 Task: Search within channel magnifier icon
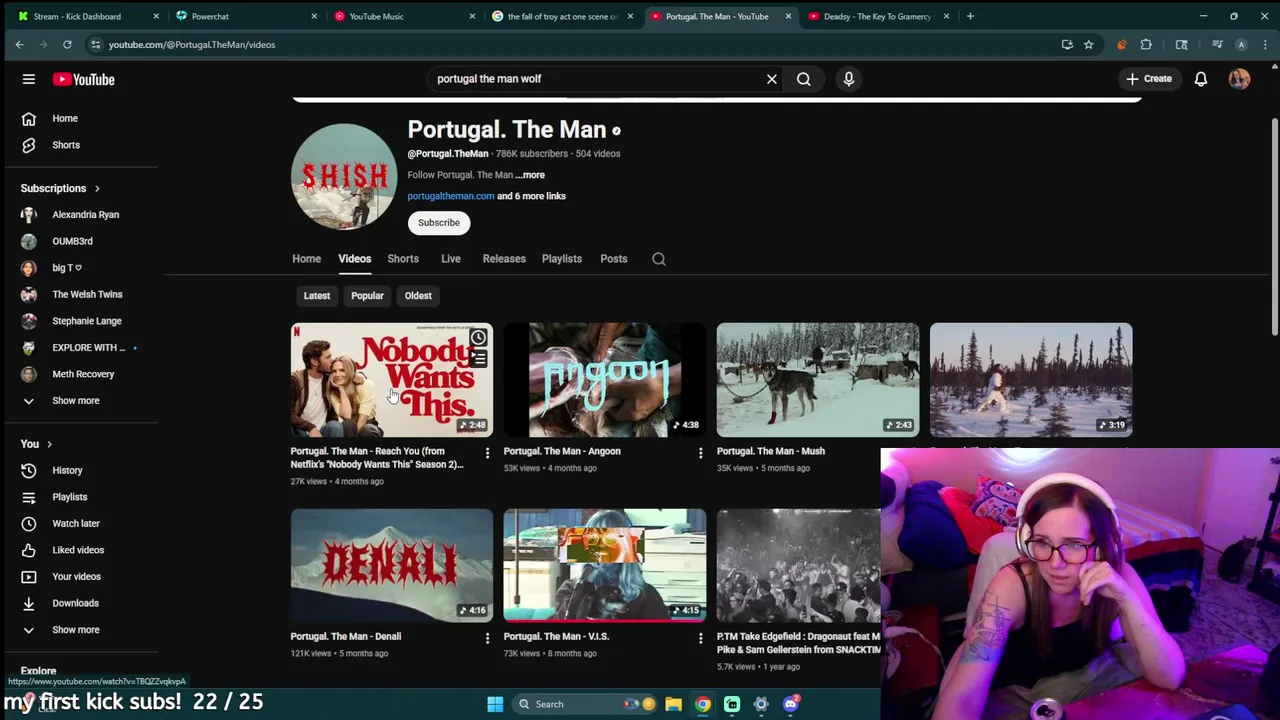[x=659, y=259]
